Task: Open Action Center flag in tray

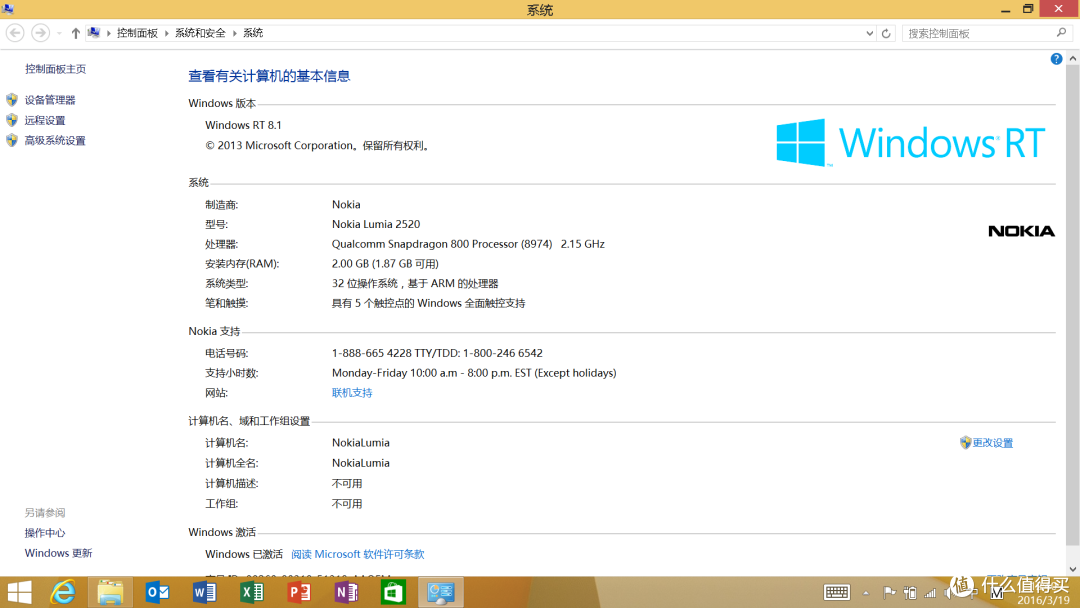Action: pos(889,592)
